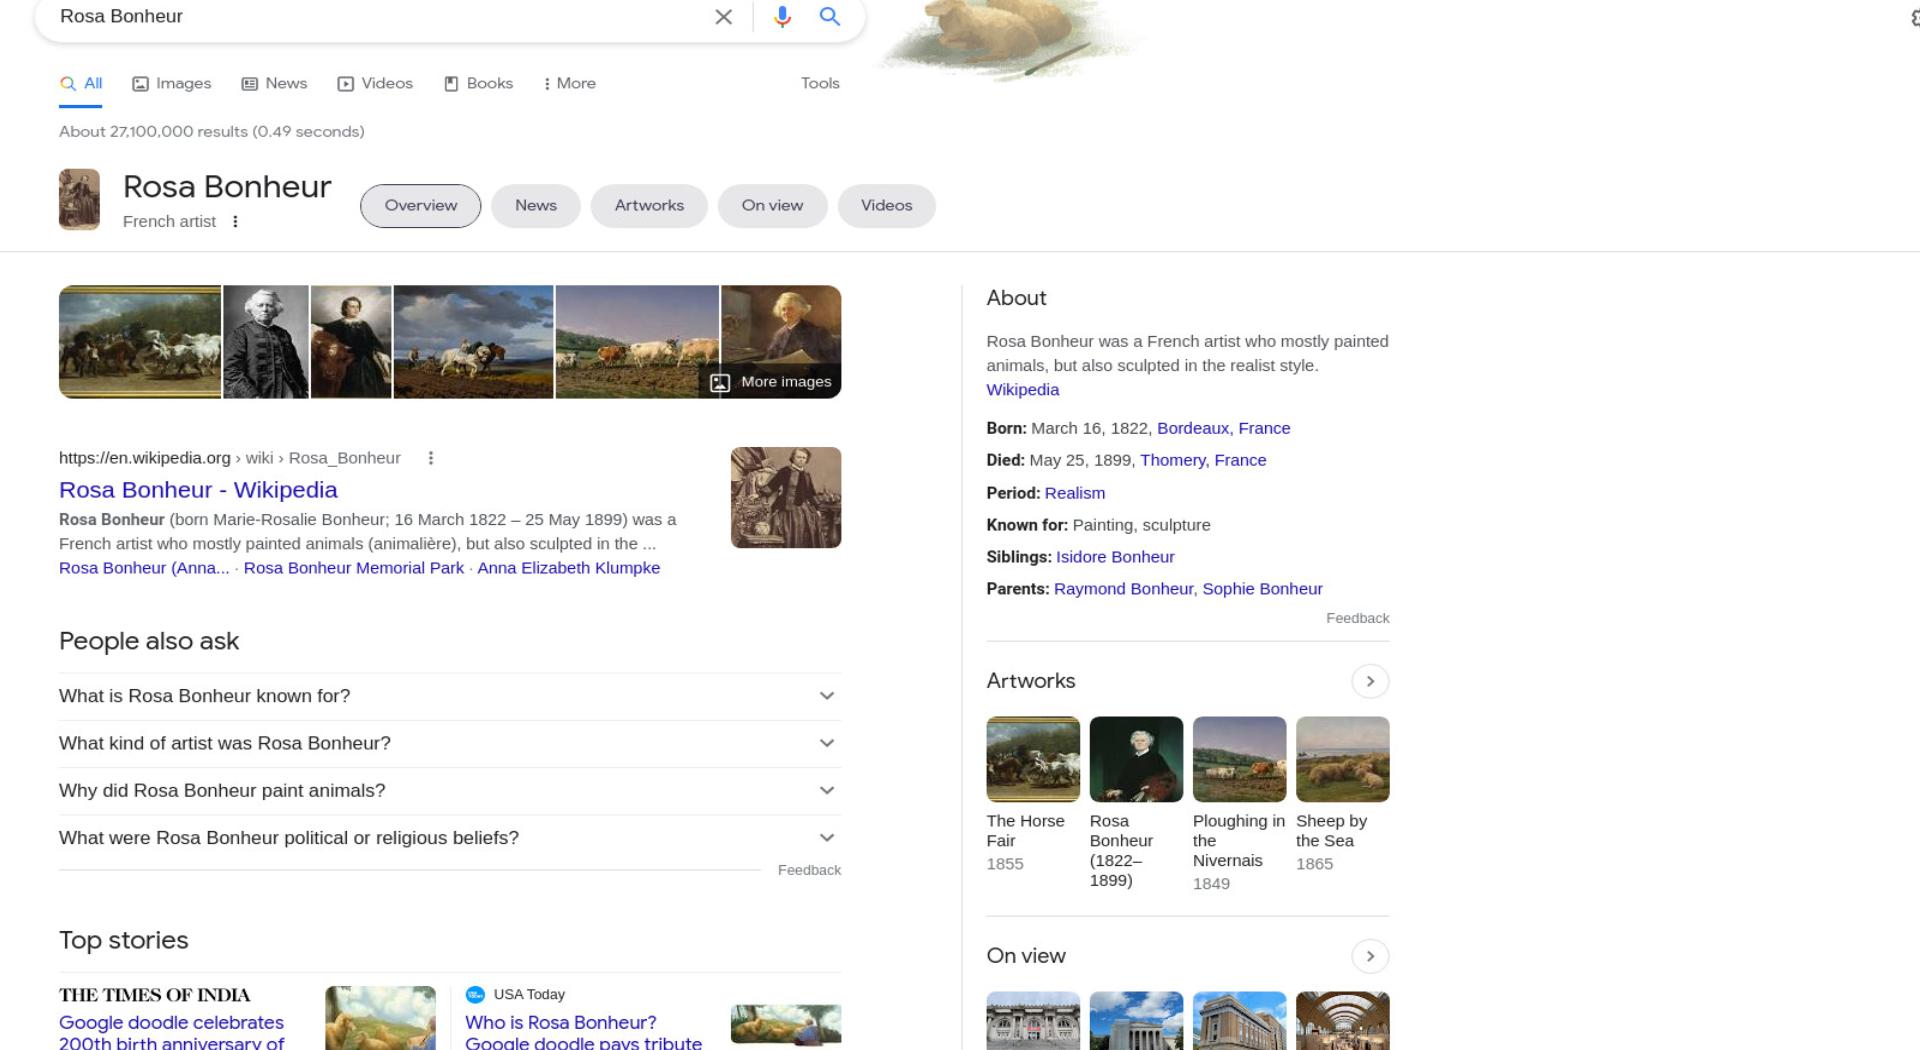Click the USA Today source icon
Screen dimensions: 1920x1050
click(475, 995)
